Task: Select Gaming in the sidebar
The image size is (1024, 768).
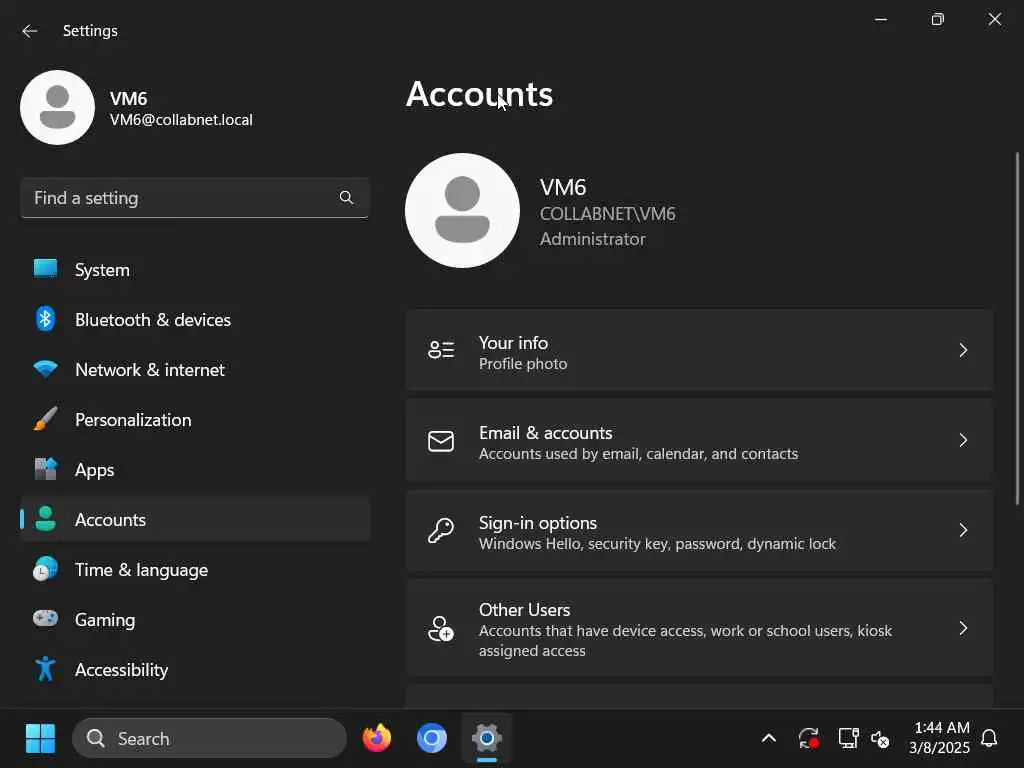Action: 195,619
